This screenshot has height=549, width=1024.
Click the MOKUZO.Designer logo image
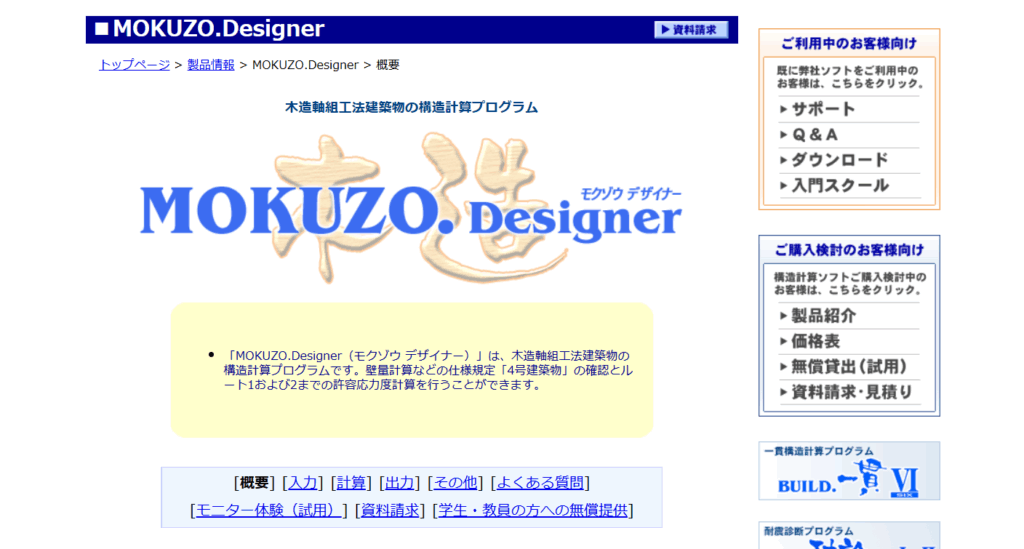click(x=411, y=208)
